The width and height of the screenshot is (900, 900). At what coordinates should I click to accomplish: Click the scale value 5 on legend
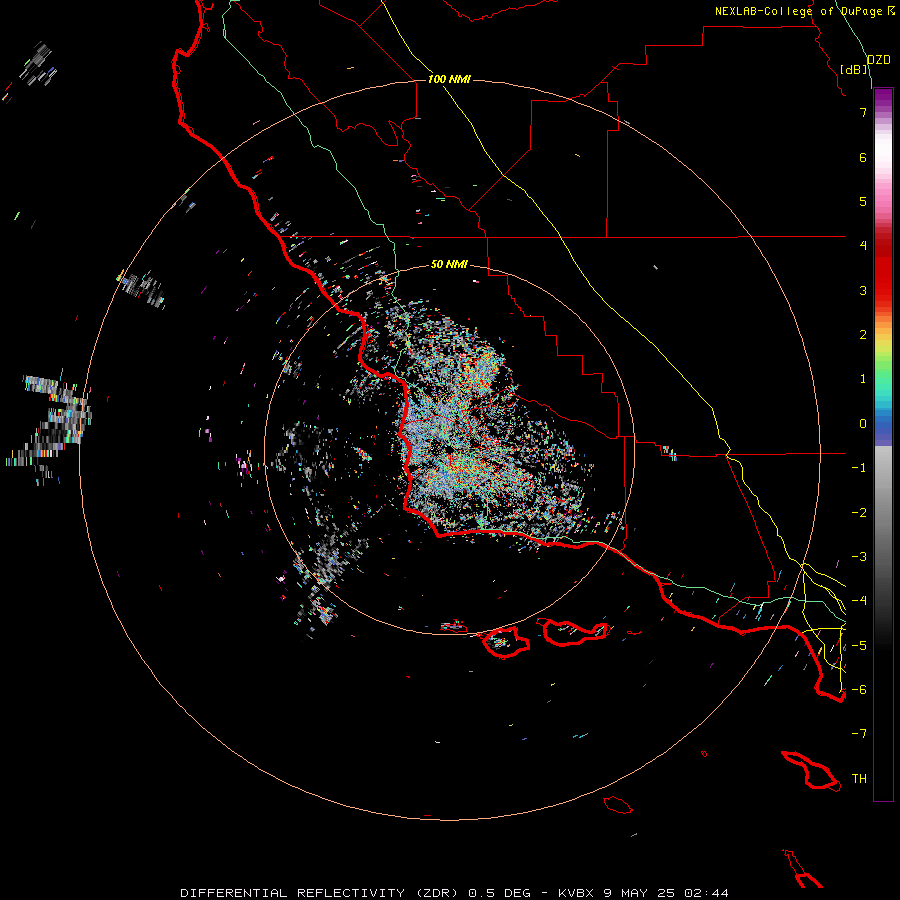click(863, 201)
